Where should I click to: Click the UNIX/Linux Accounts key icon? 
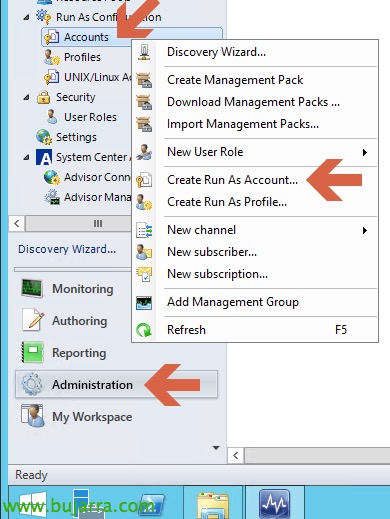[x=52, y=77]
